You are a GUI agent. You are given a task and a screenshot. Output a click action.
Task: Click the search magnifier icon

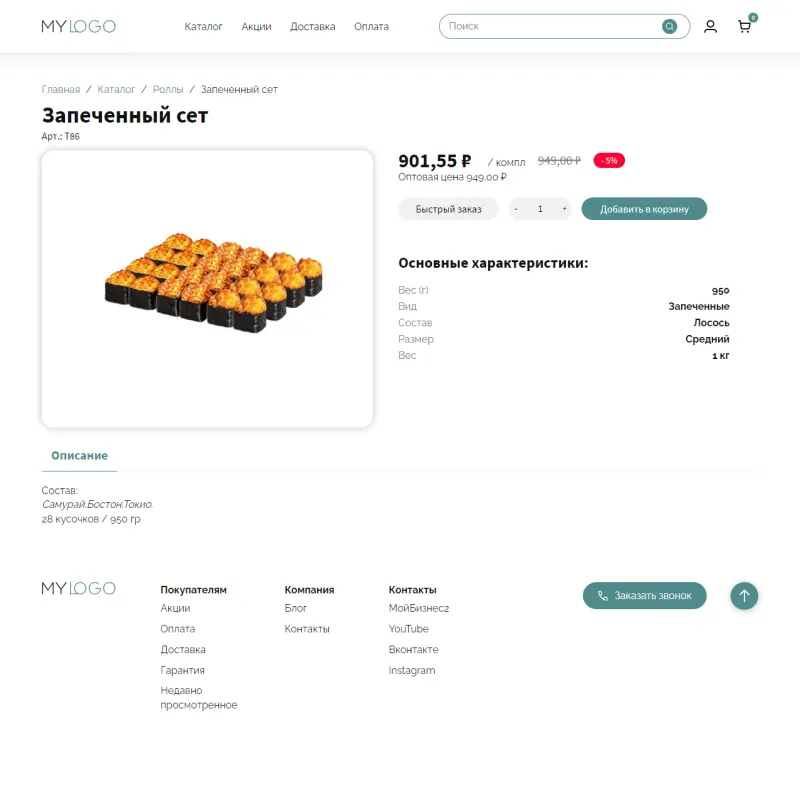tap(669, 26)
